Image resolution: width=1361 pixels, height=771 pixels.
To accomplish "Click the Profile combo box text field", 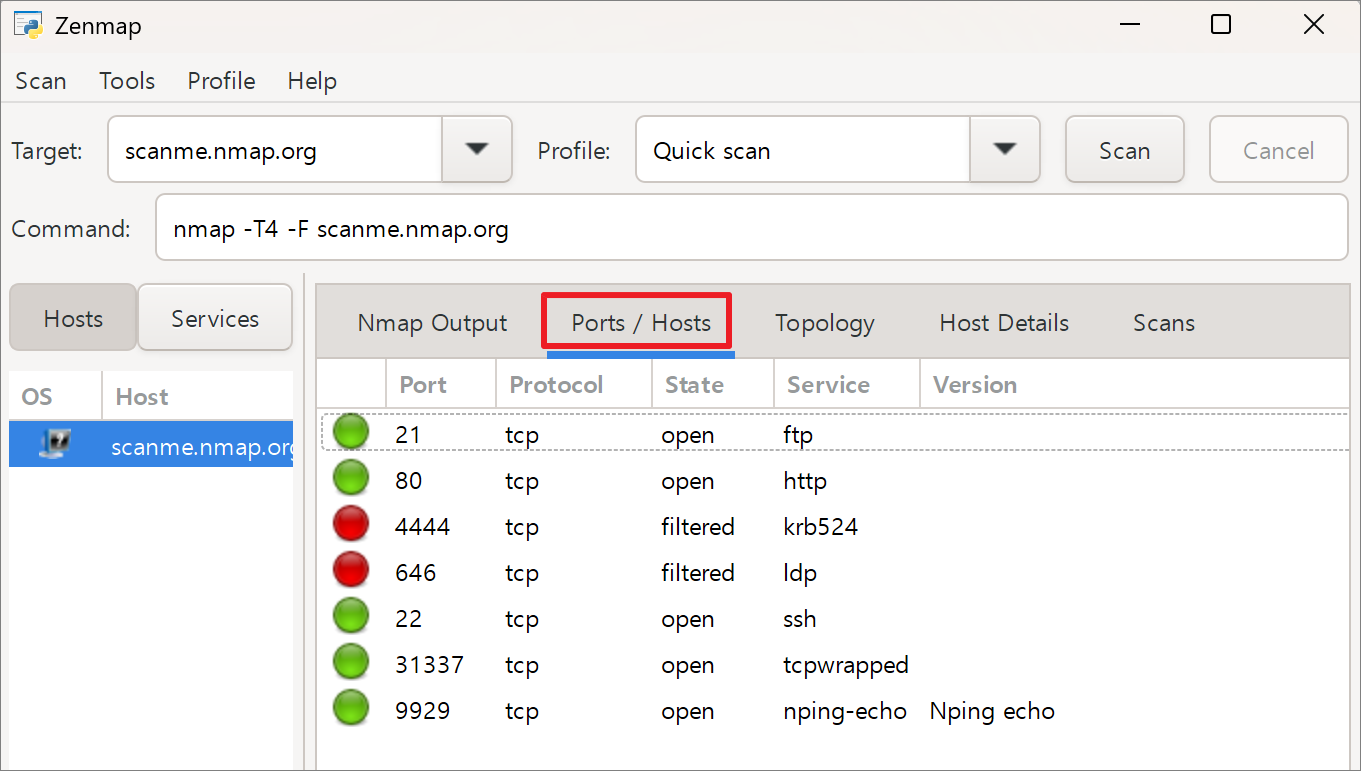I will click(x=803, y=150).
